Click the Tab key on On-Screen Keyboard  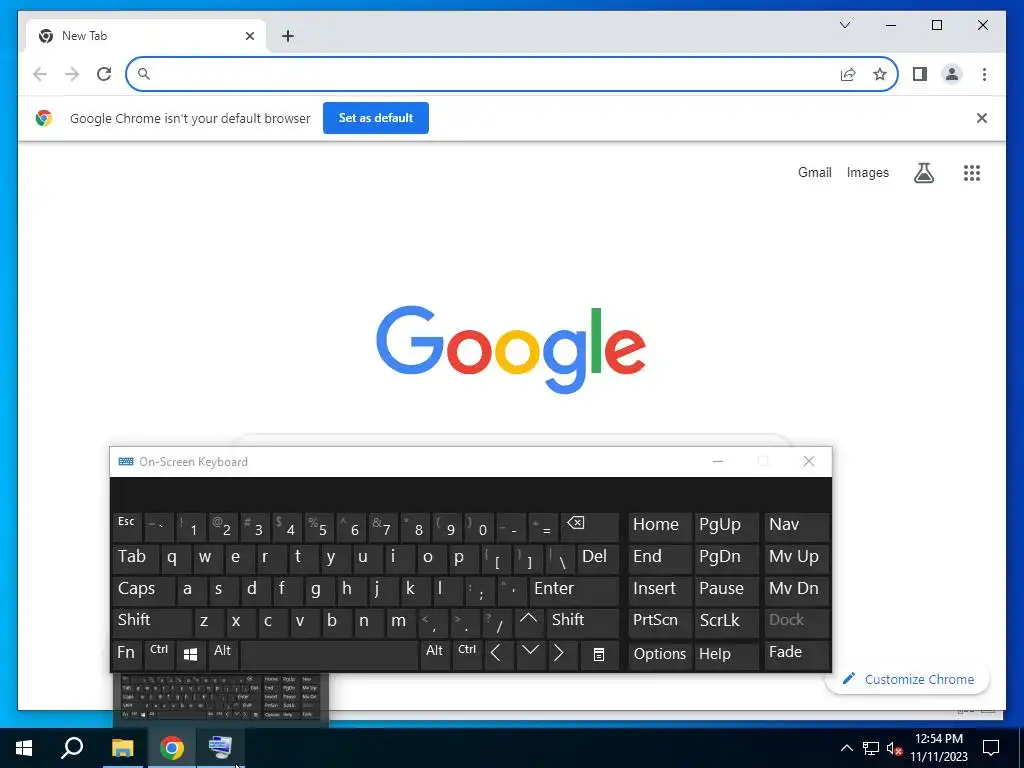(135, 558)
